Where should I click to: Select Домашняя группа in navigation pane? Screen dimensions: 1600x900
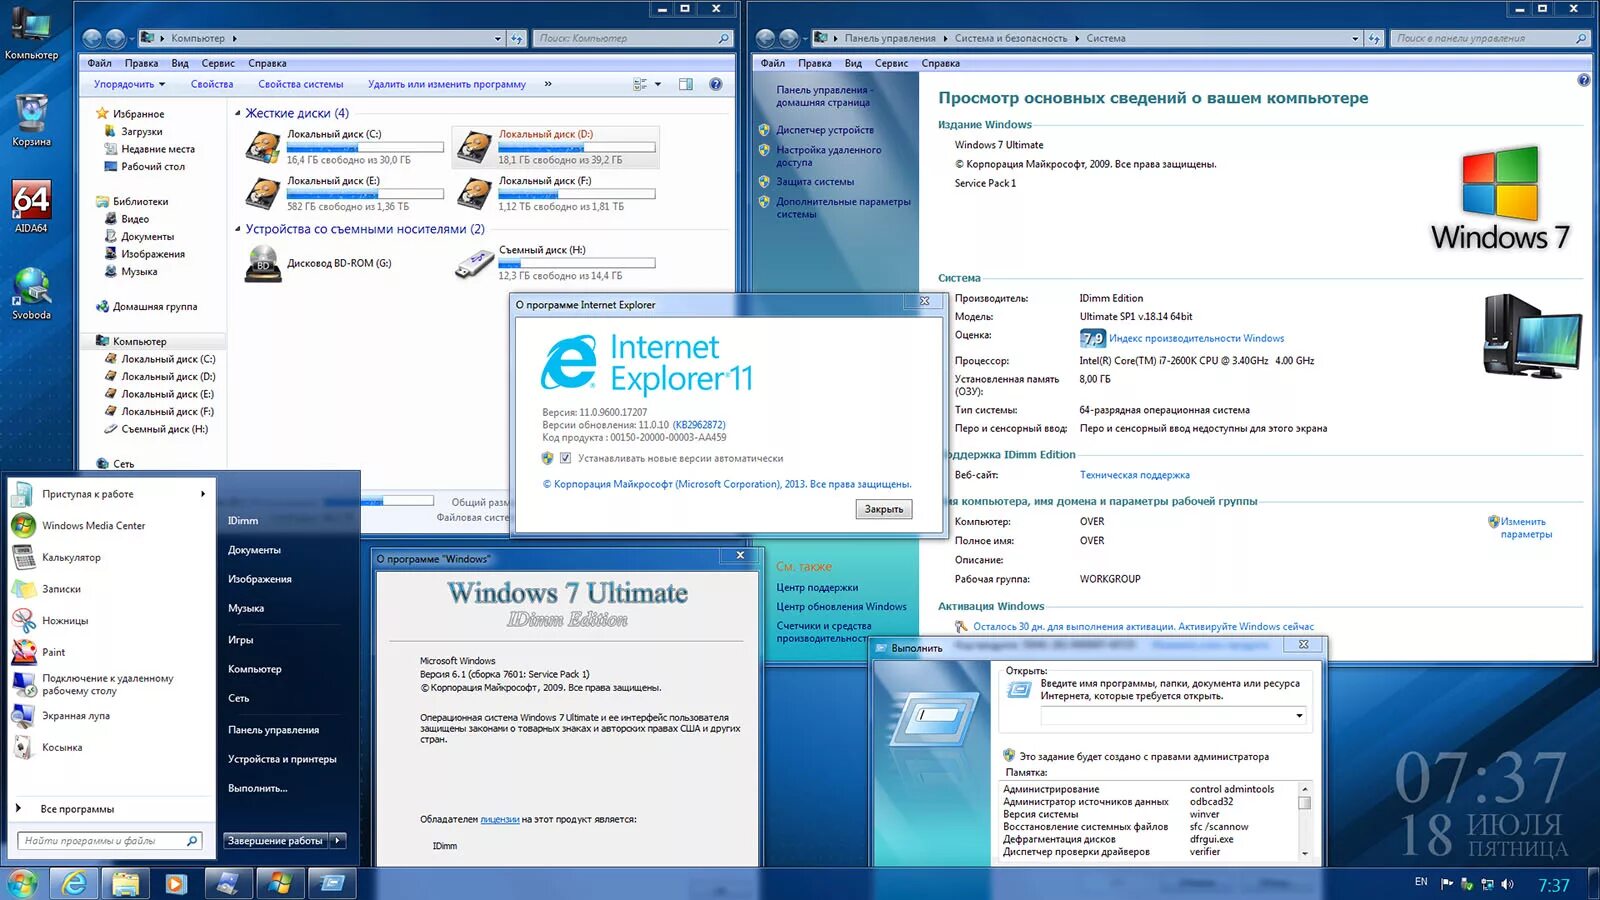[155, 306]
